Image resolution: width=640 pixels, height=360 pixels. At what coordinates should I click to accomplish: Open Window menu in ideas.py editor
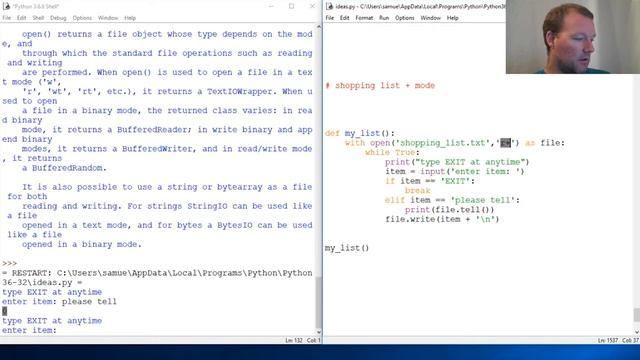[x=430, y=18]
